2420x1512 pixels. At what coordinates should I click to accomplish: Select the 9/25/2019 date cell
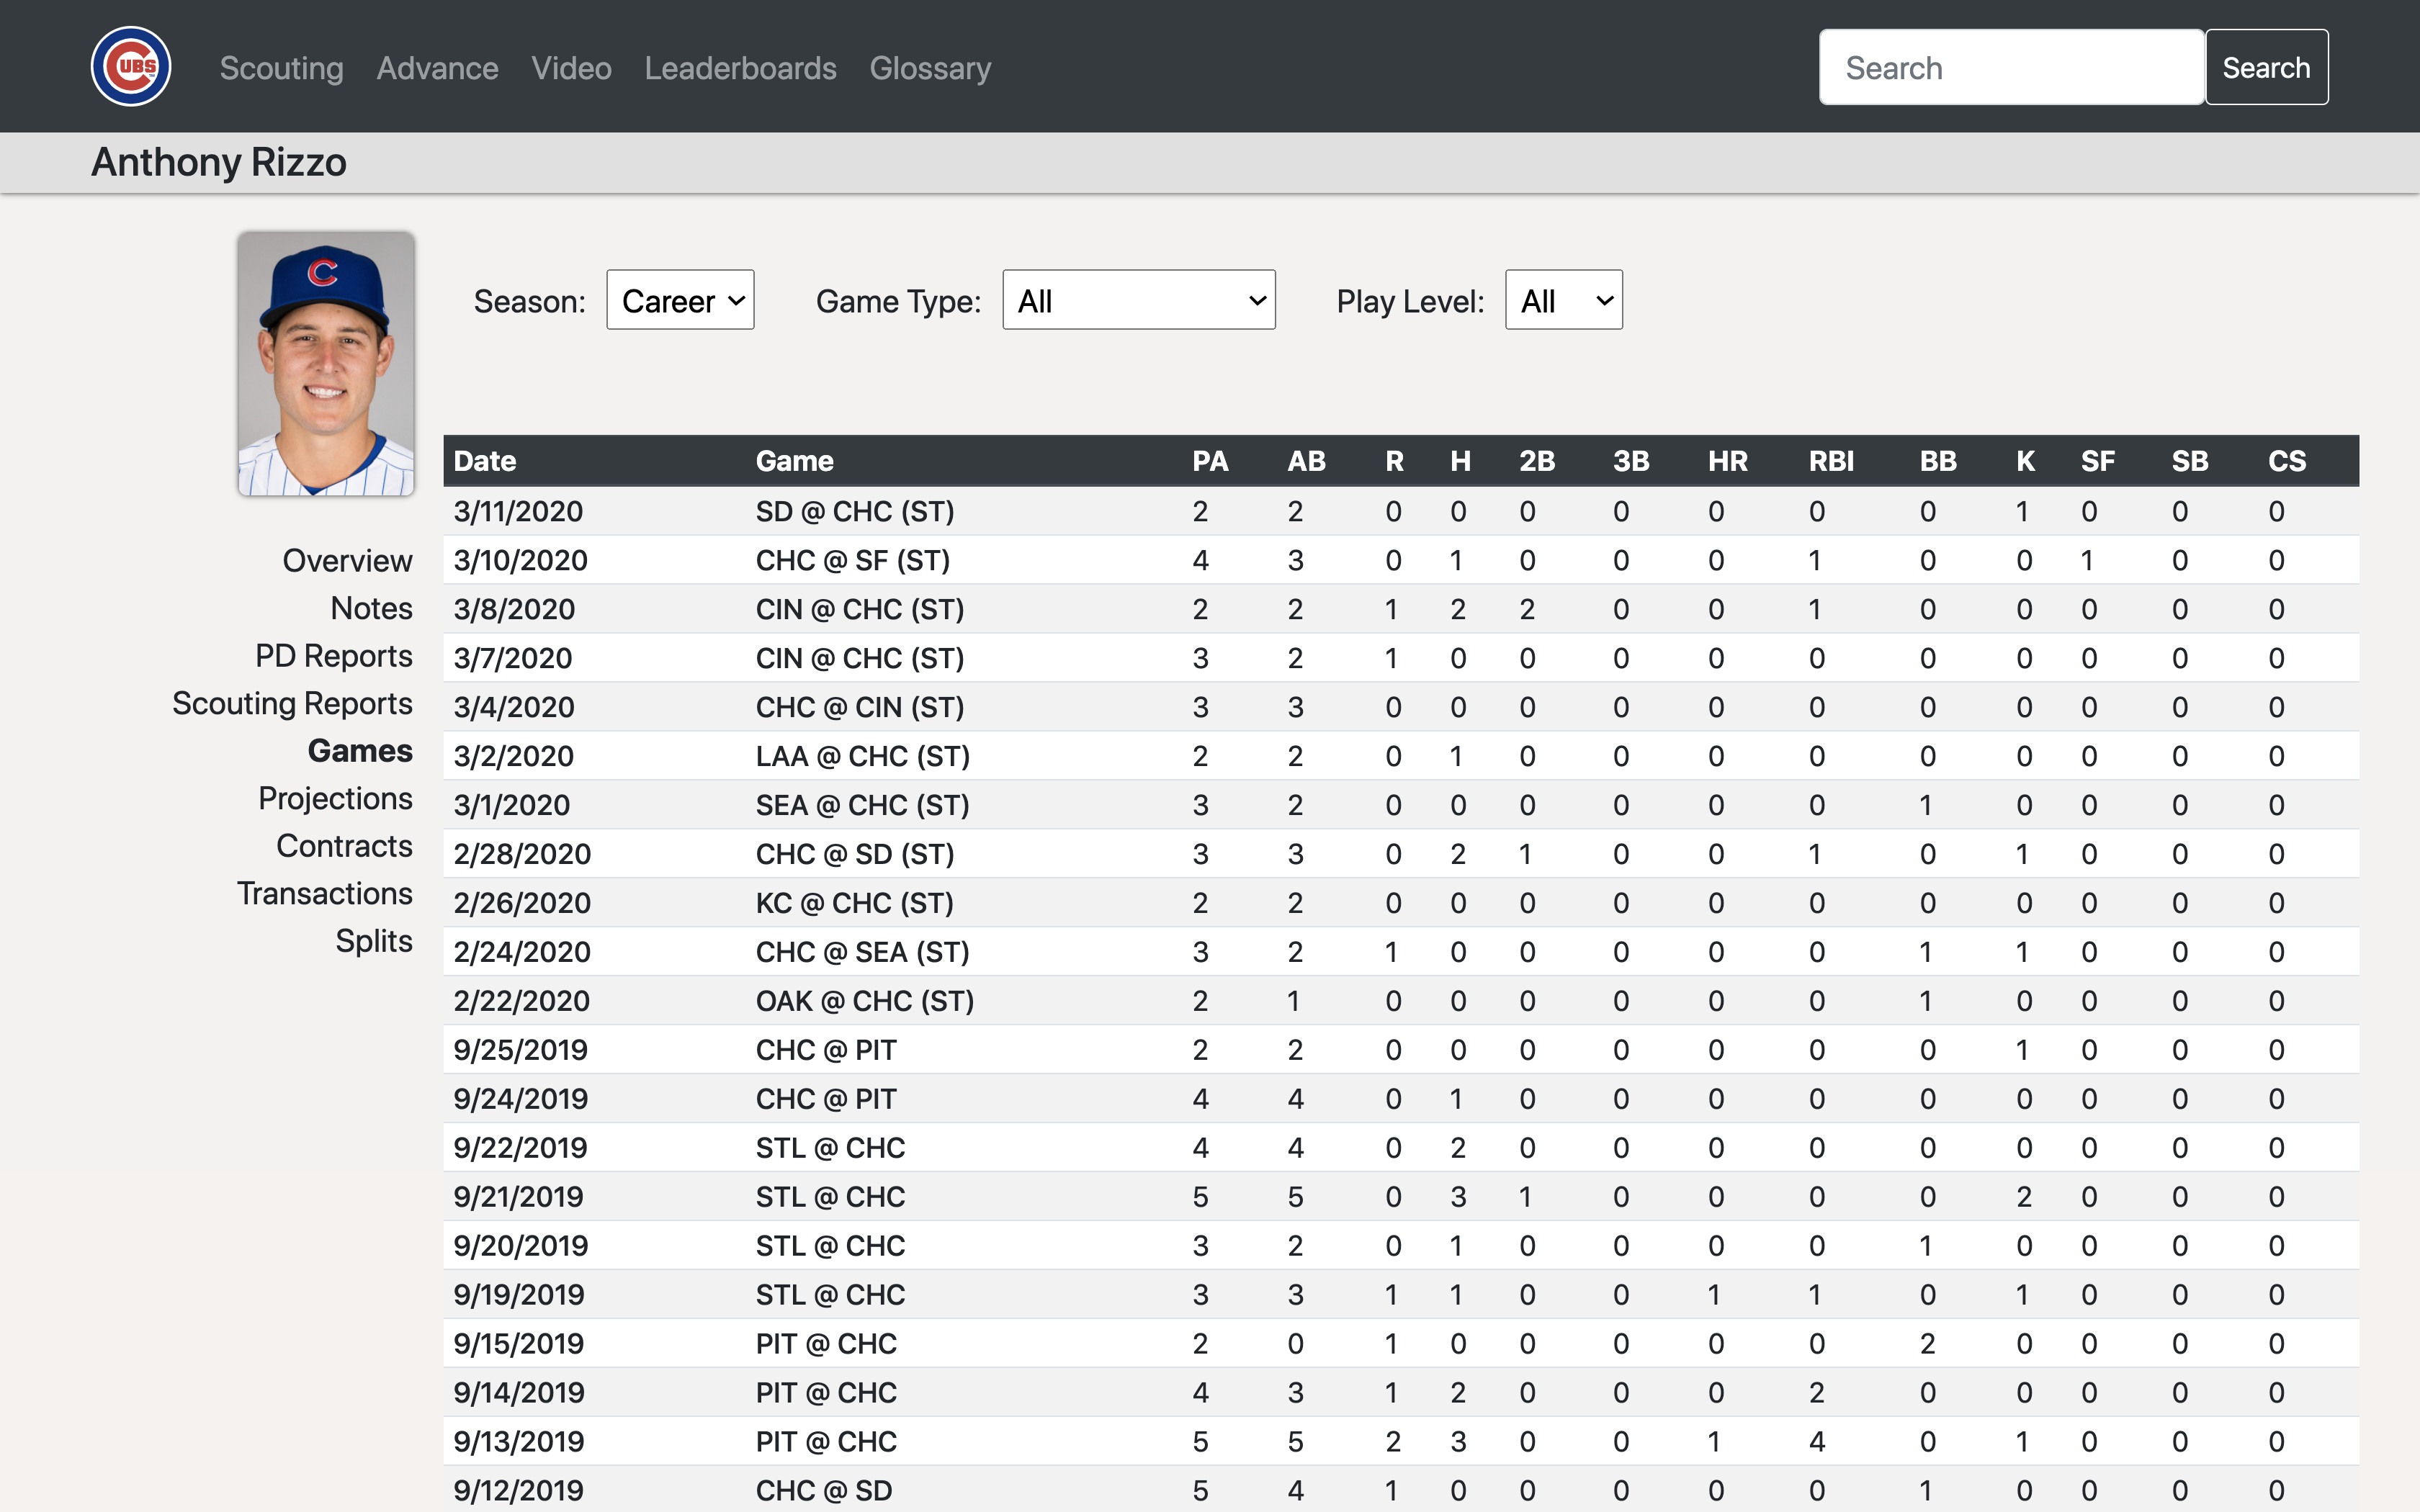coord(520,1050)
